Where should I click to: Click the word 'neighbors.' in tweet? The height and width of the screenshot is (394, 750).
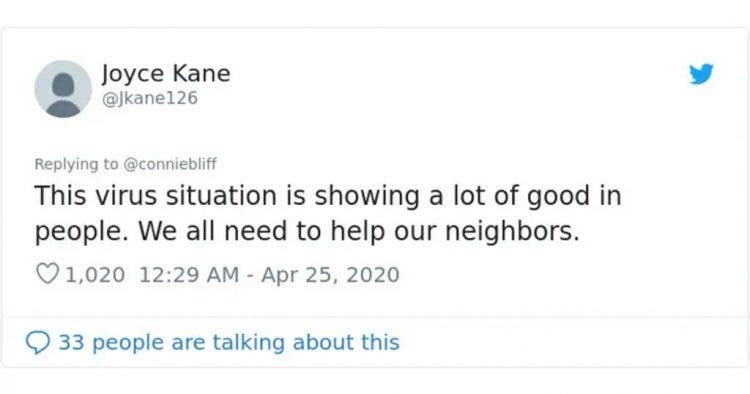[x=512, y=231]
